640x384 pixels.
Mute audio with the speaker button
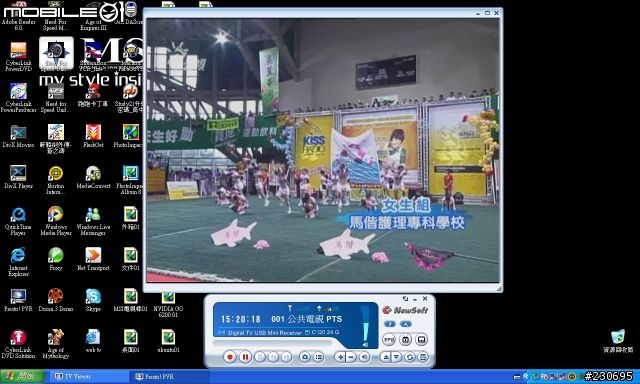click(x=364, y=357)
